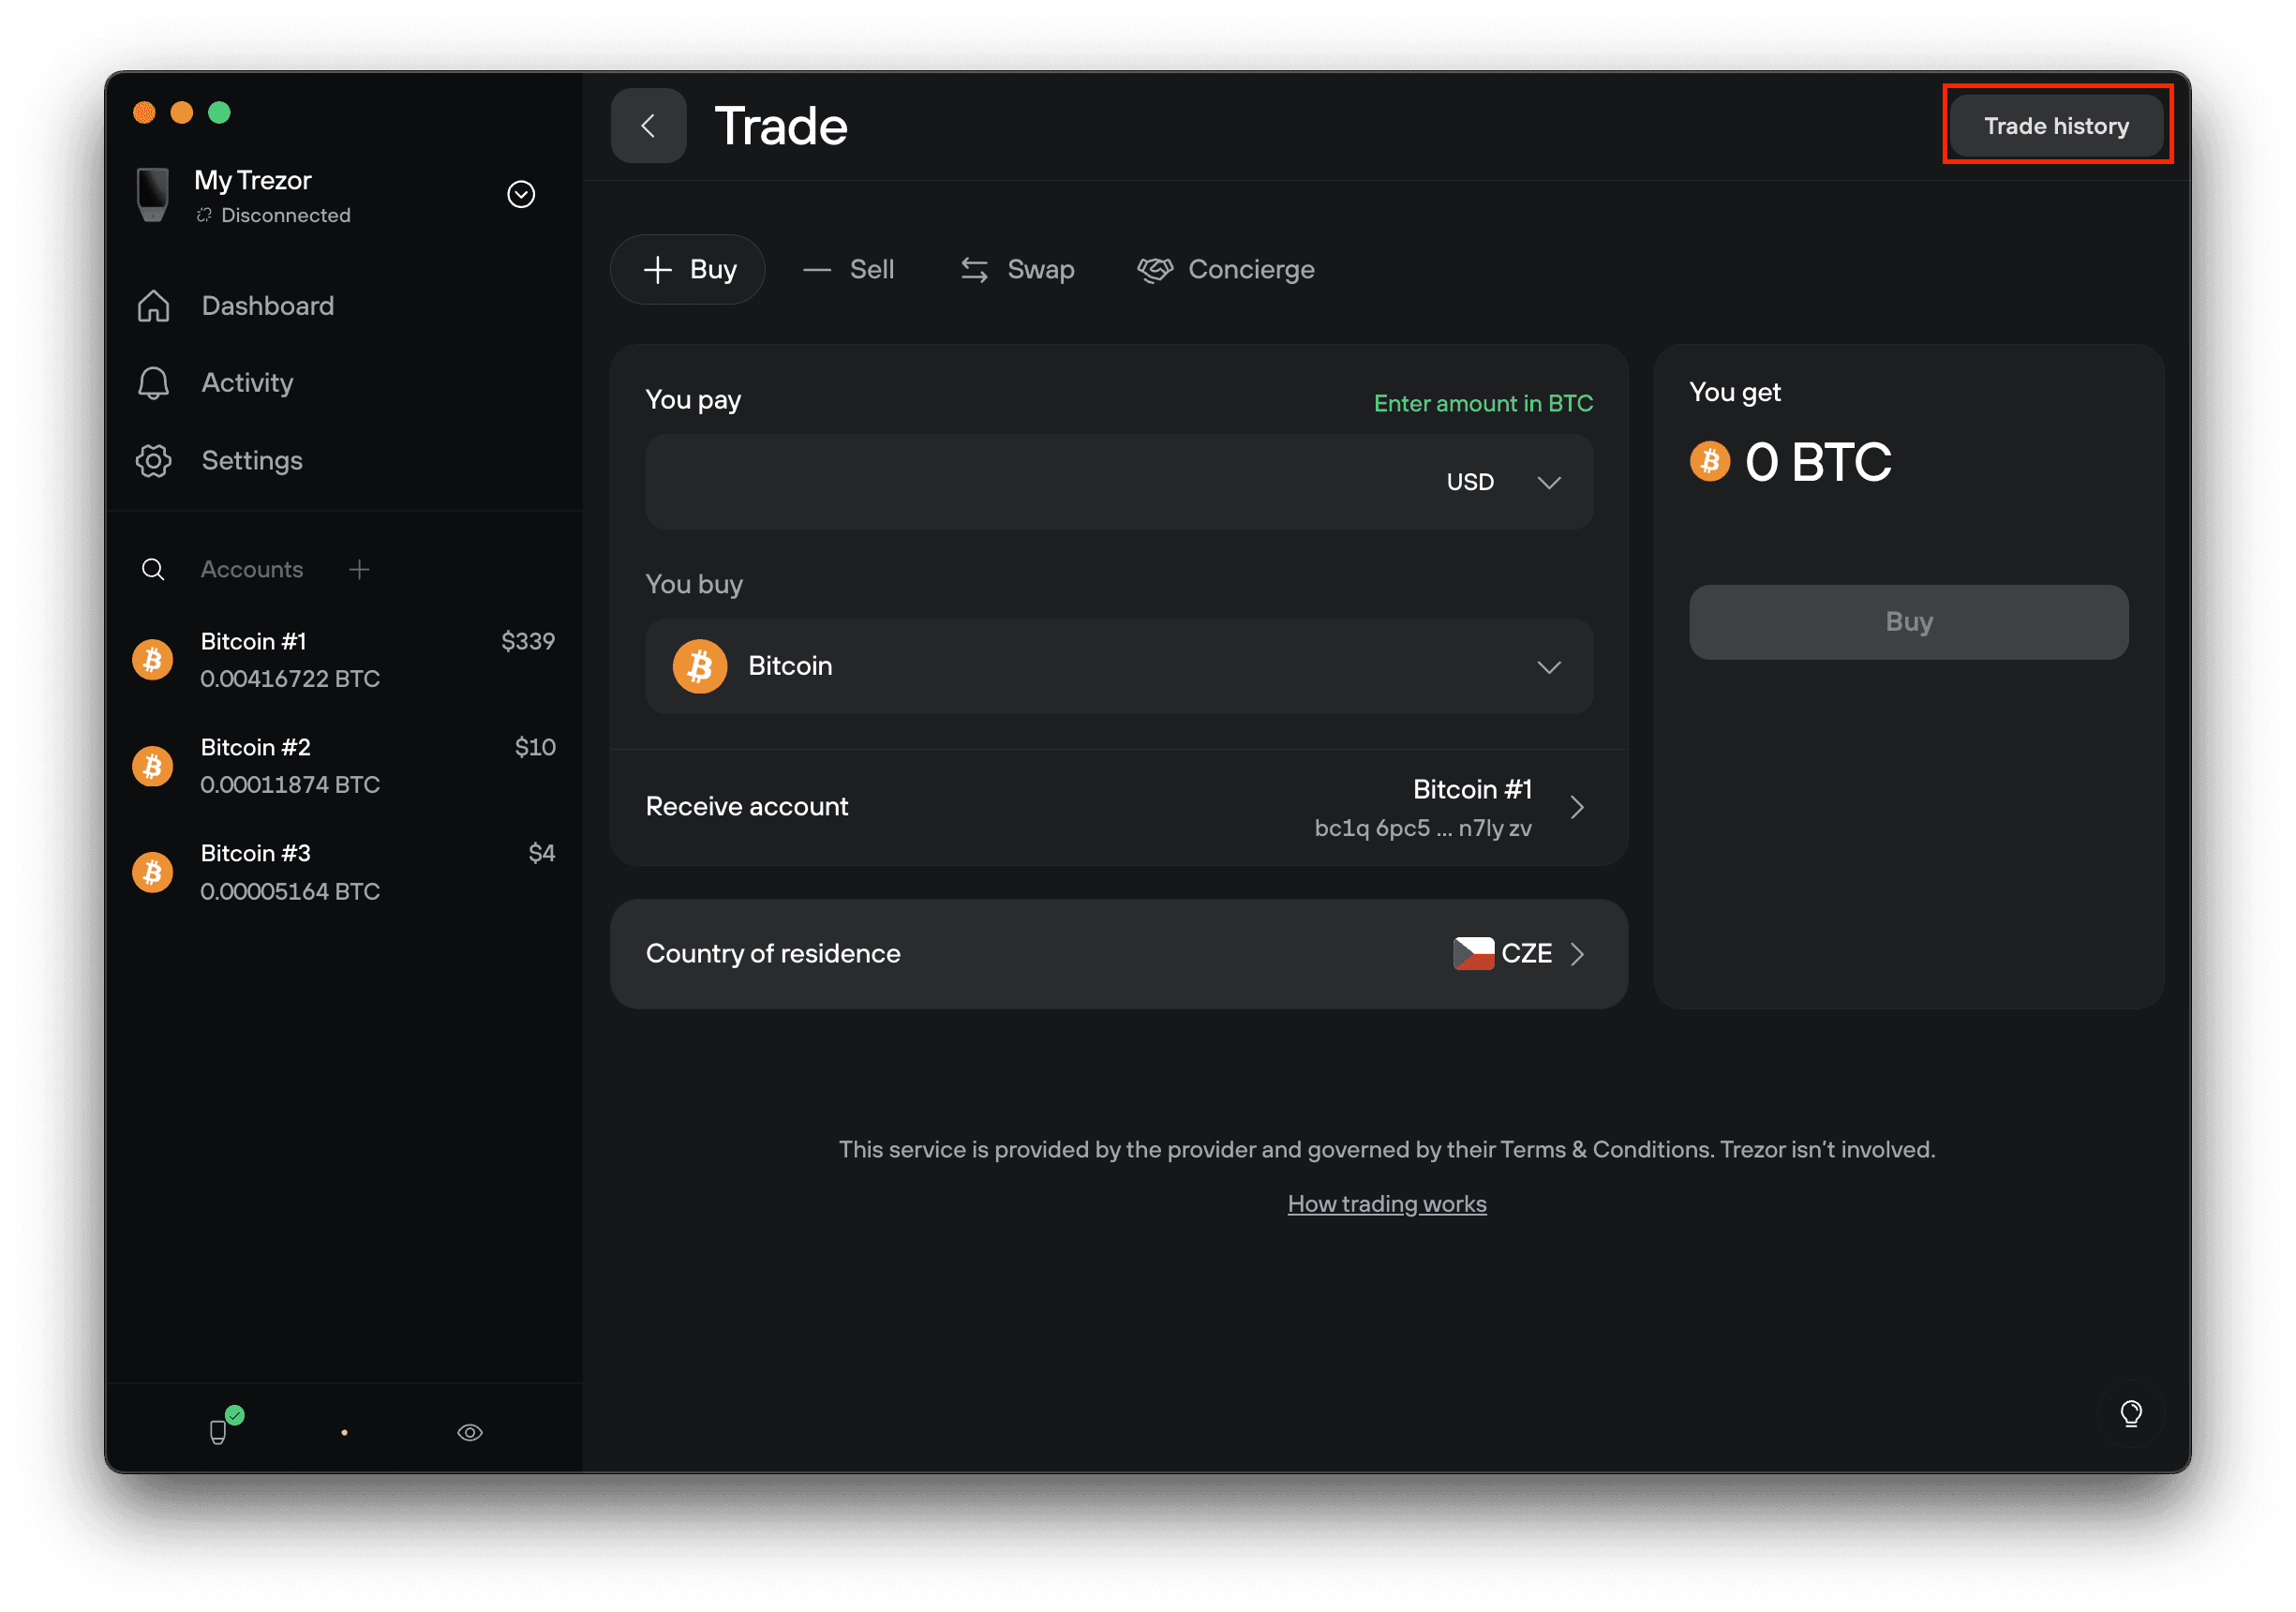Click the receive address bc1q 6pc5 ... n7ly zv
This screenshot has width=2296, height=1612.
1422,829
